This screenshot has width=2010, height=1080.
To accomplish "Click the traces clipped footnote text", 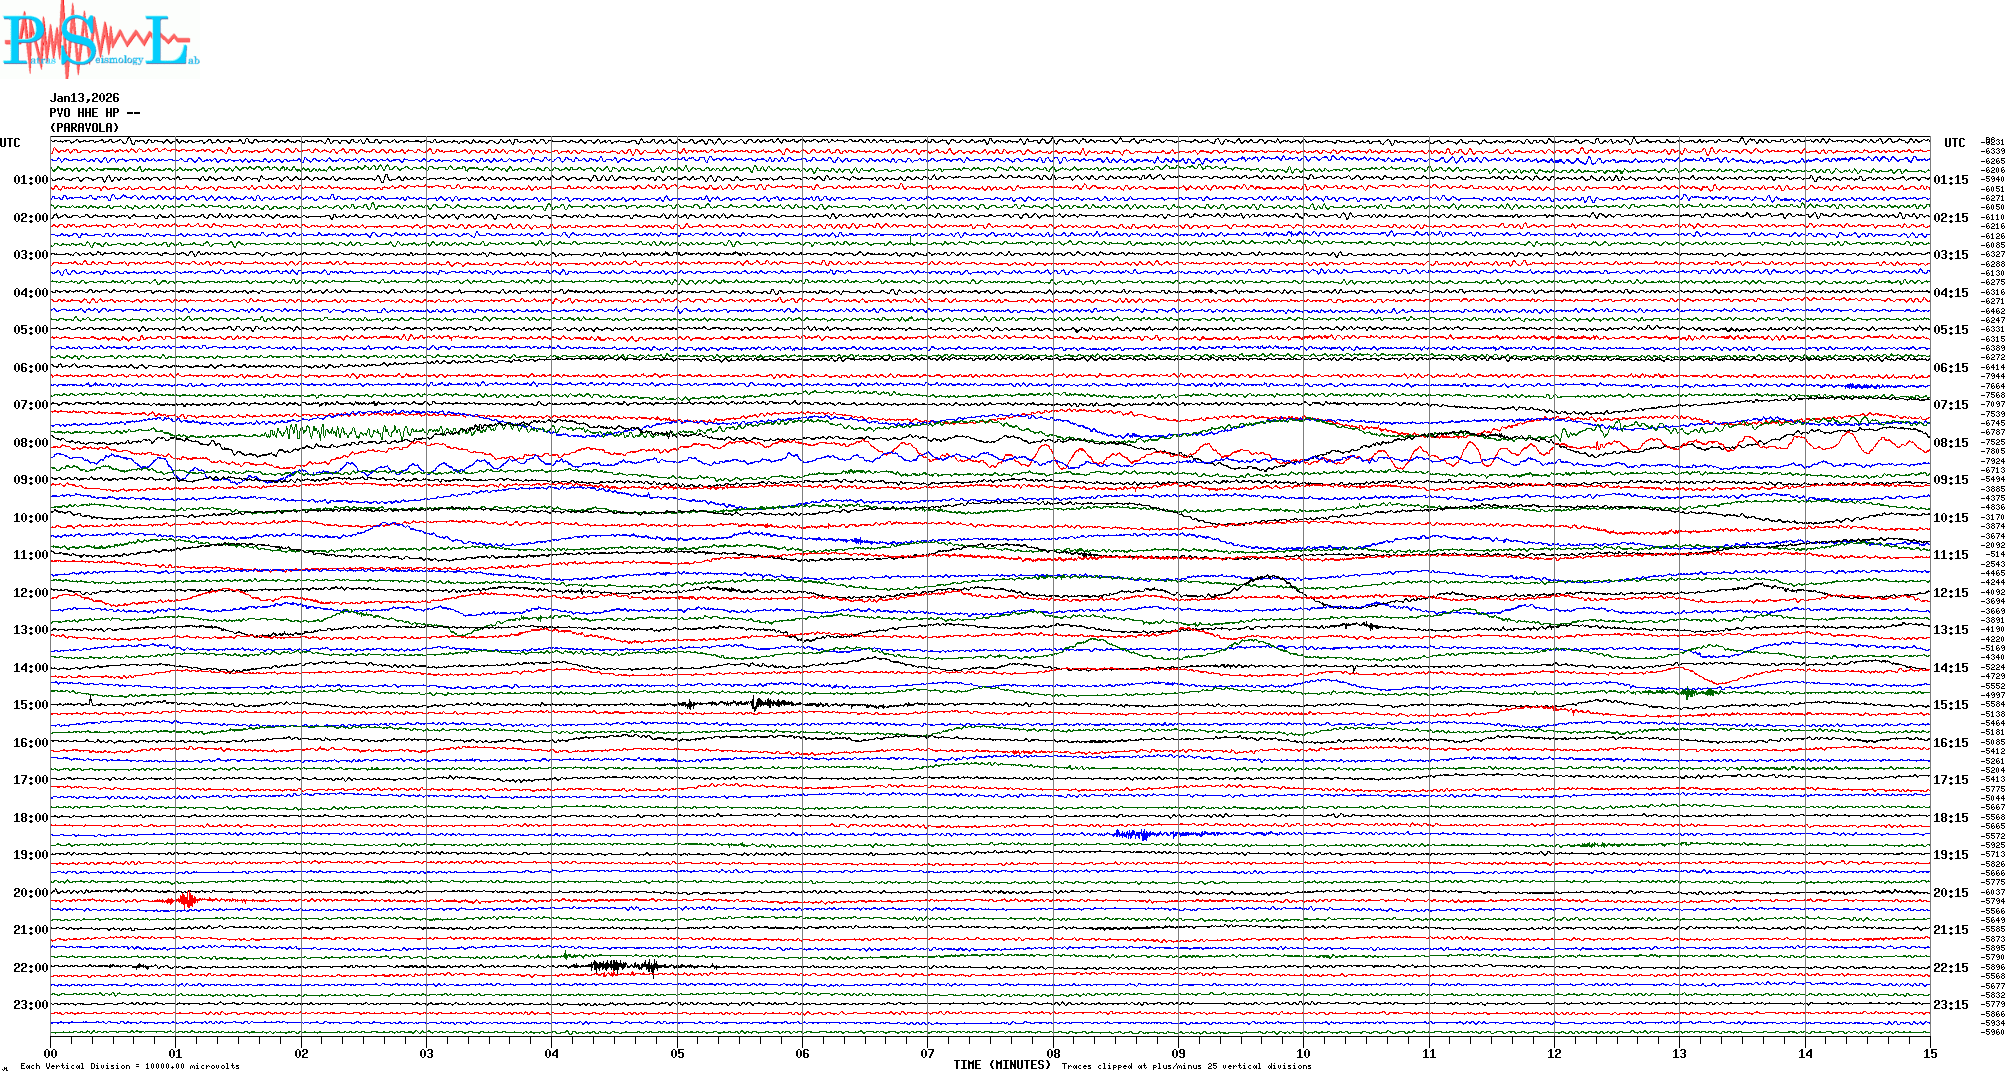I will pos(1186,1067).
